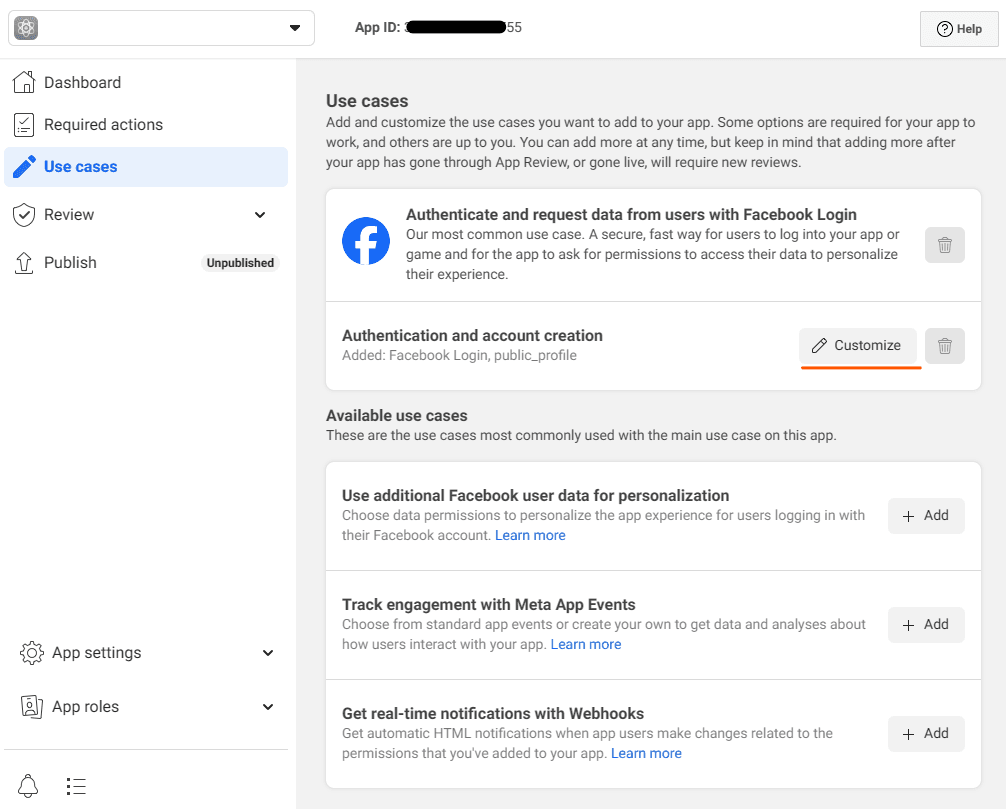This screenshot has height=809, width=1006.
Task: Click the Help button
Action: [x=959, y=29]
